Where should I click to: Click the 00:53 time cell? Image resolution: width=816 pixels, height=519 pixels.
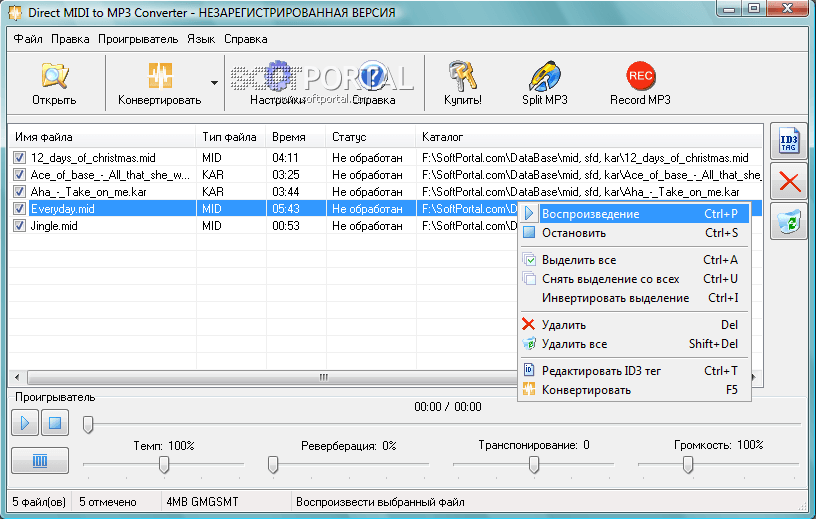(x=286, y=226)
